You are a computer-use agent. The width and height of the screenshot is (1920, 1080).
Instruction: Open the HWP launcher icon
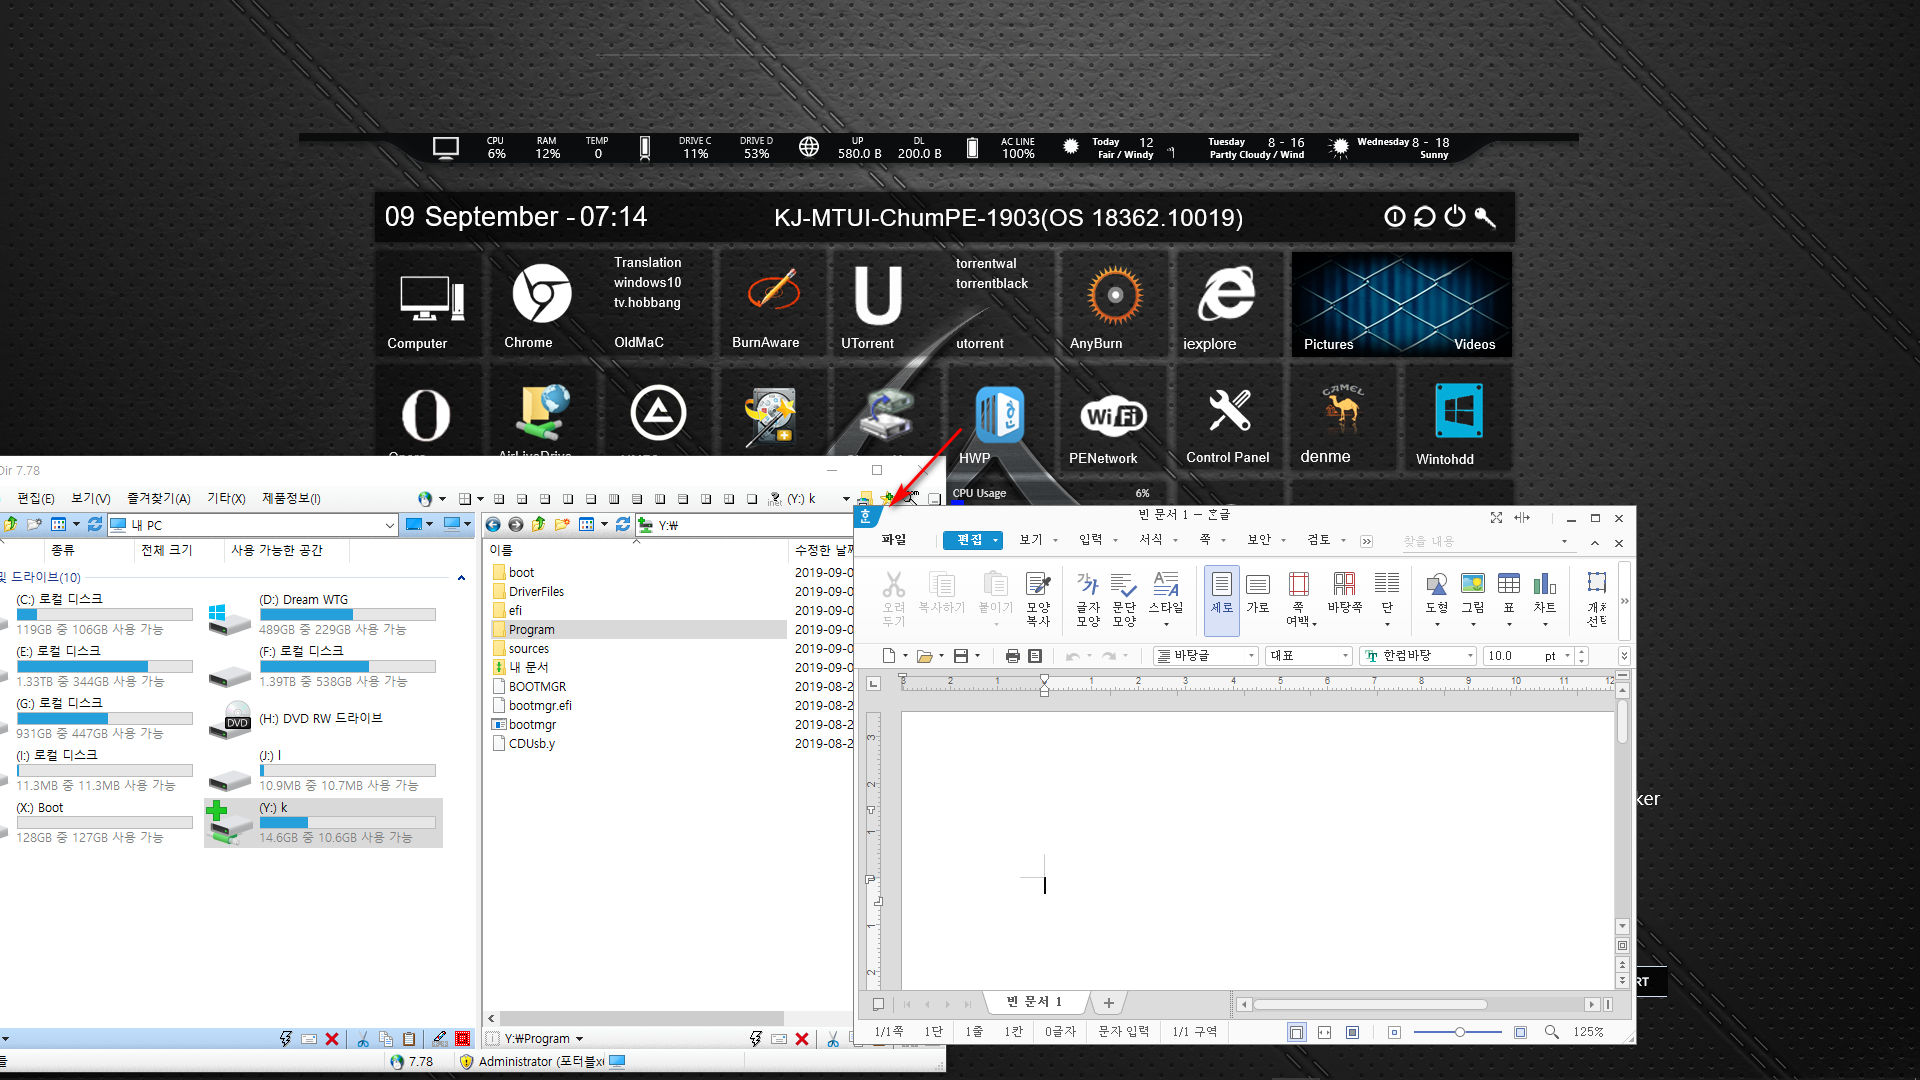coord(999,414)
